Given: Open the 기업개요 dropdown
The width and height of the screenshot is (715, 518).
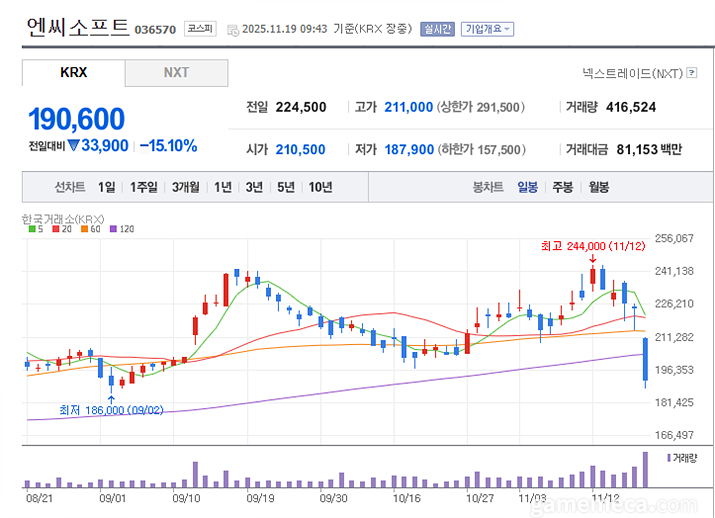Looking at the screenshot, I should point(487,29).
